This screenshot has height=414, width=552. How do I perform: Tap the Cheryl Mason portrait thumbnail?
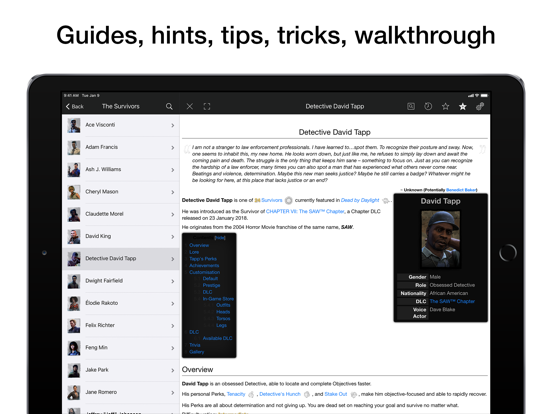click(74, 192)
